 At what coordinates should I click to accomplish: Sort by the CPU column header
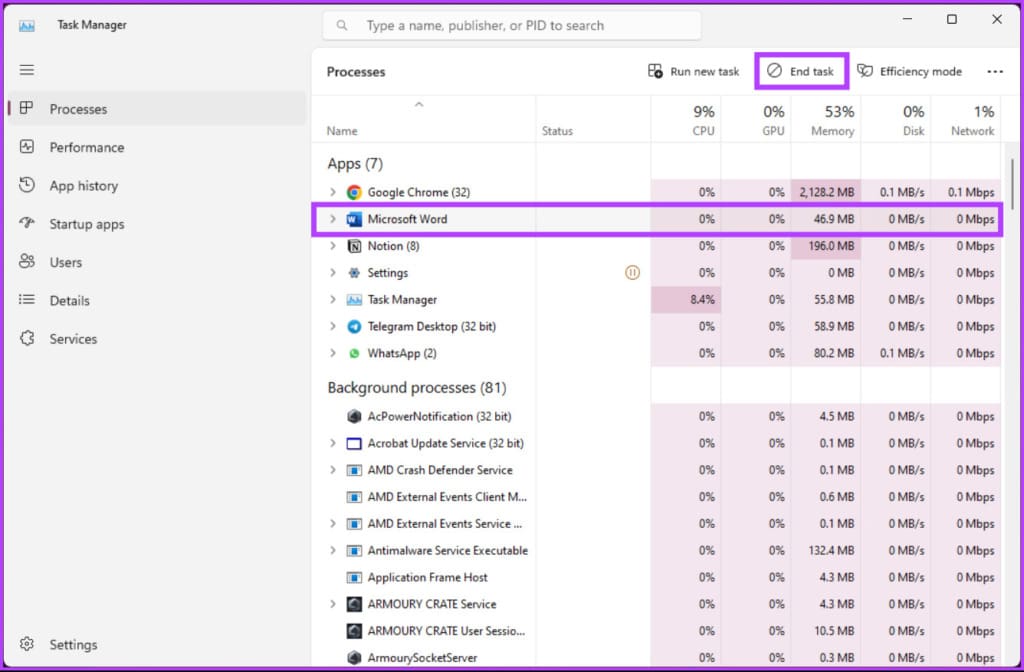point(686,120)
